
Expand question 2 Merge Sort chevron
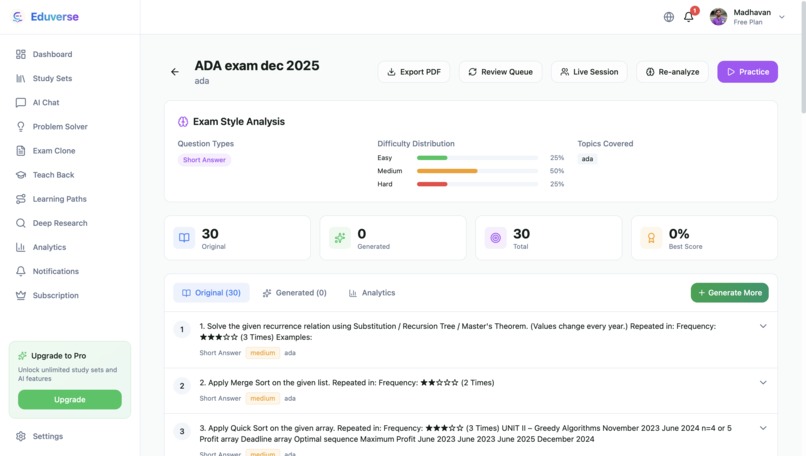tap(763, 382)
